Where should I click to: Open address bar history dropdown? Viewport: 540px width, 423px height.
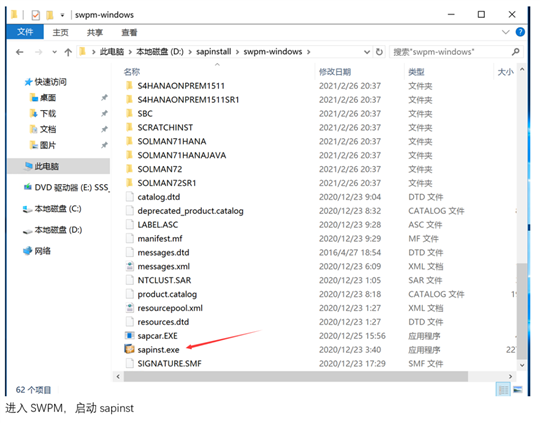[x=367, y=52]
